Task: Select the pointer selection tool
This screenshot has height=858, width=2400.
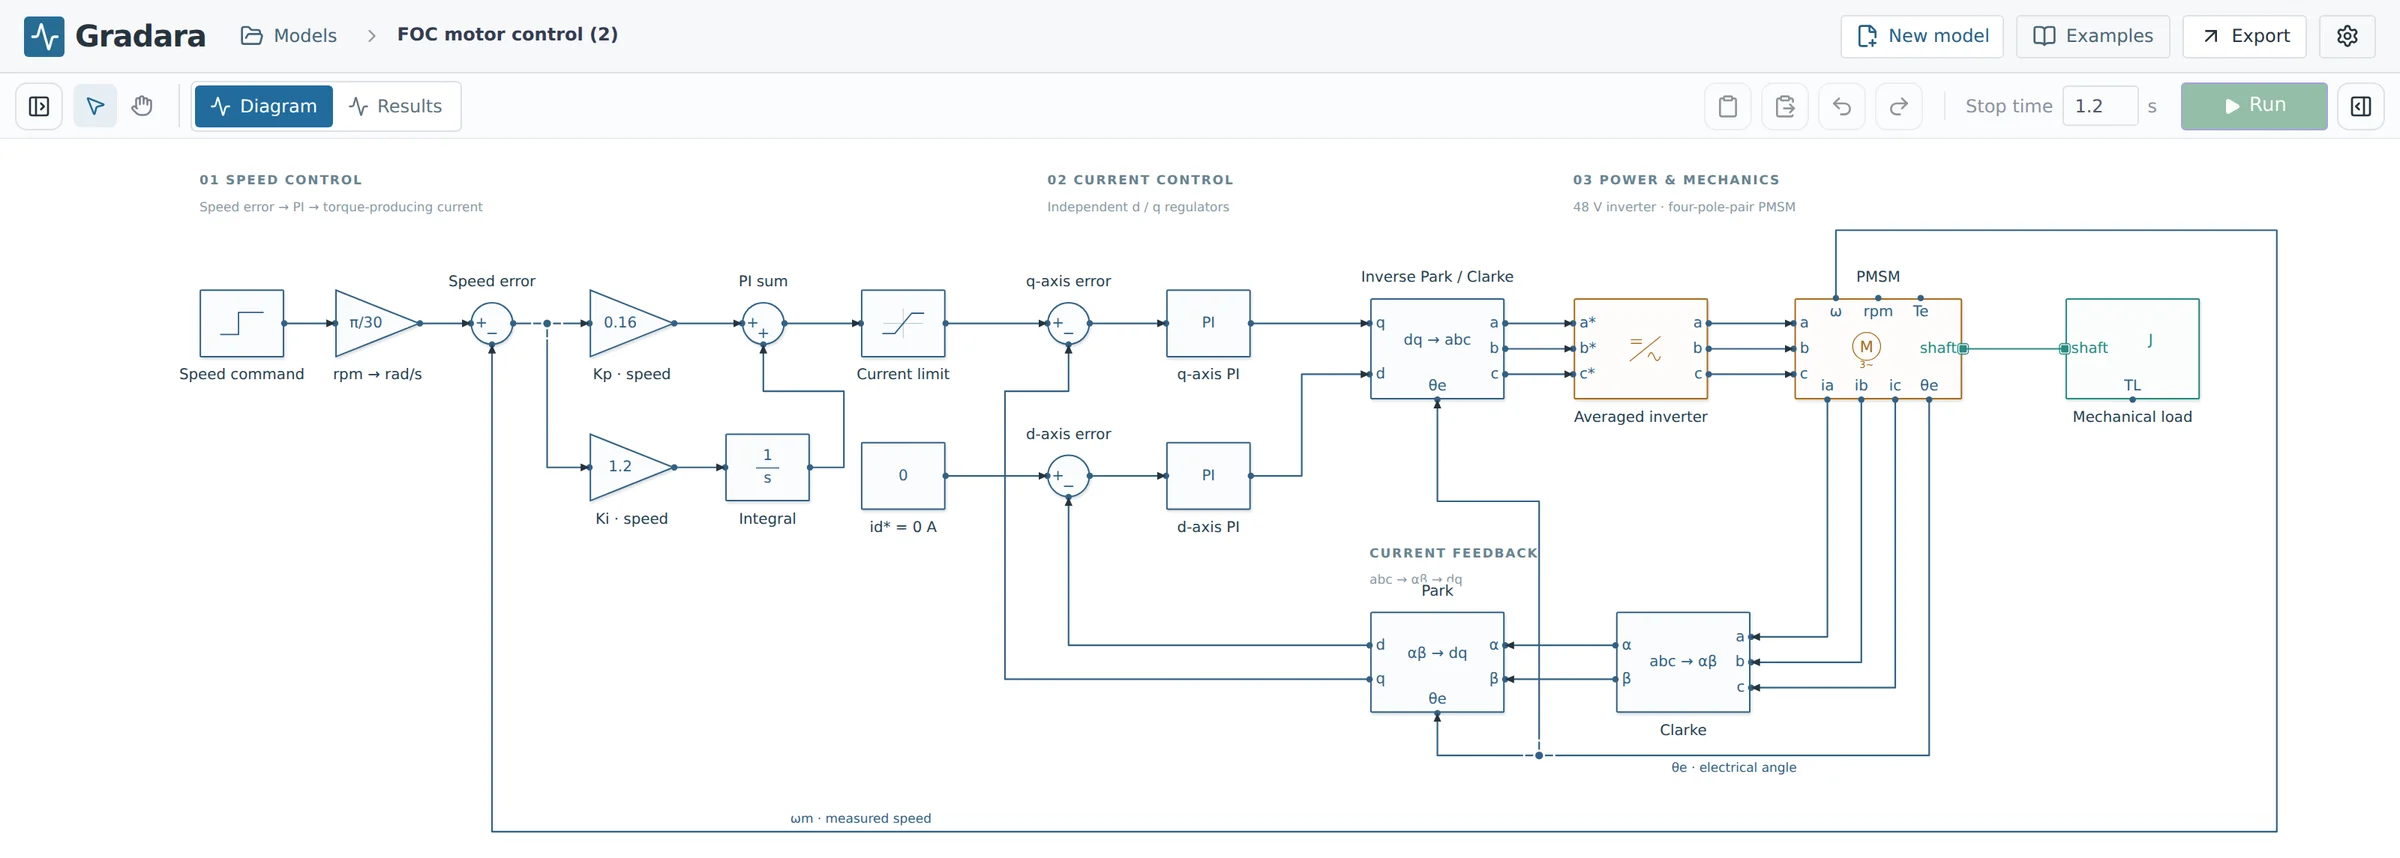Action: tap(95, 106)
